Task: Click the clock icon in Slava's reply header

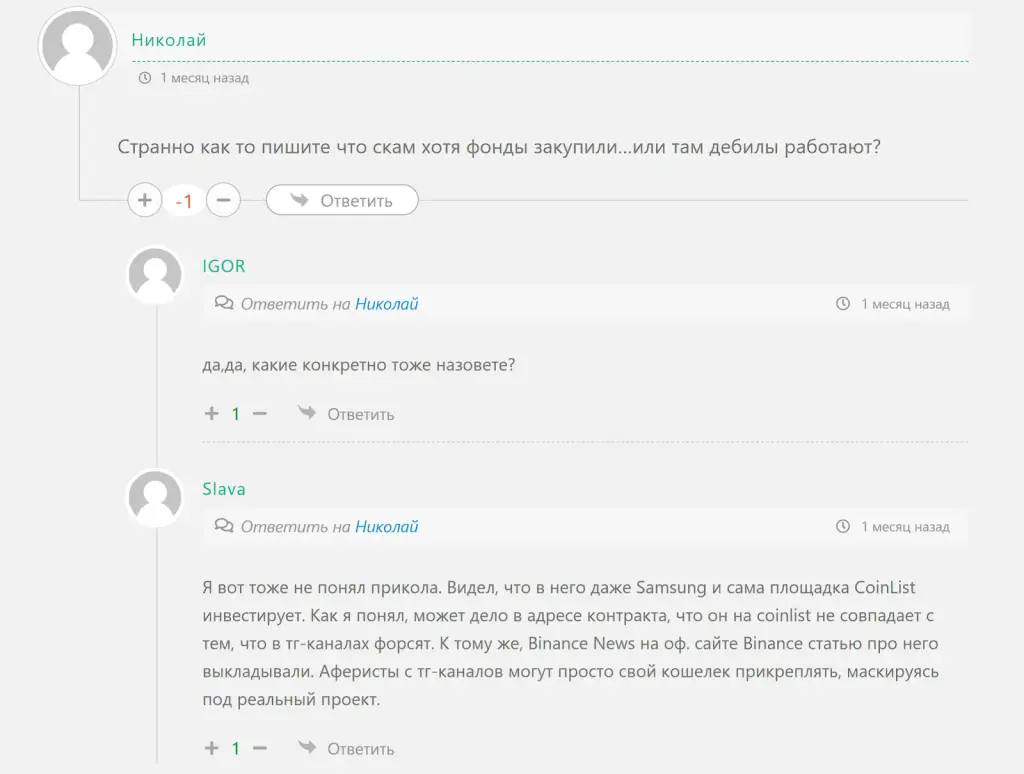Action: coord(843,526)
